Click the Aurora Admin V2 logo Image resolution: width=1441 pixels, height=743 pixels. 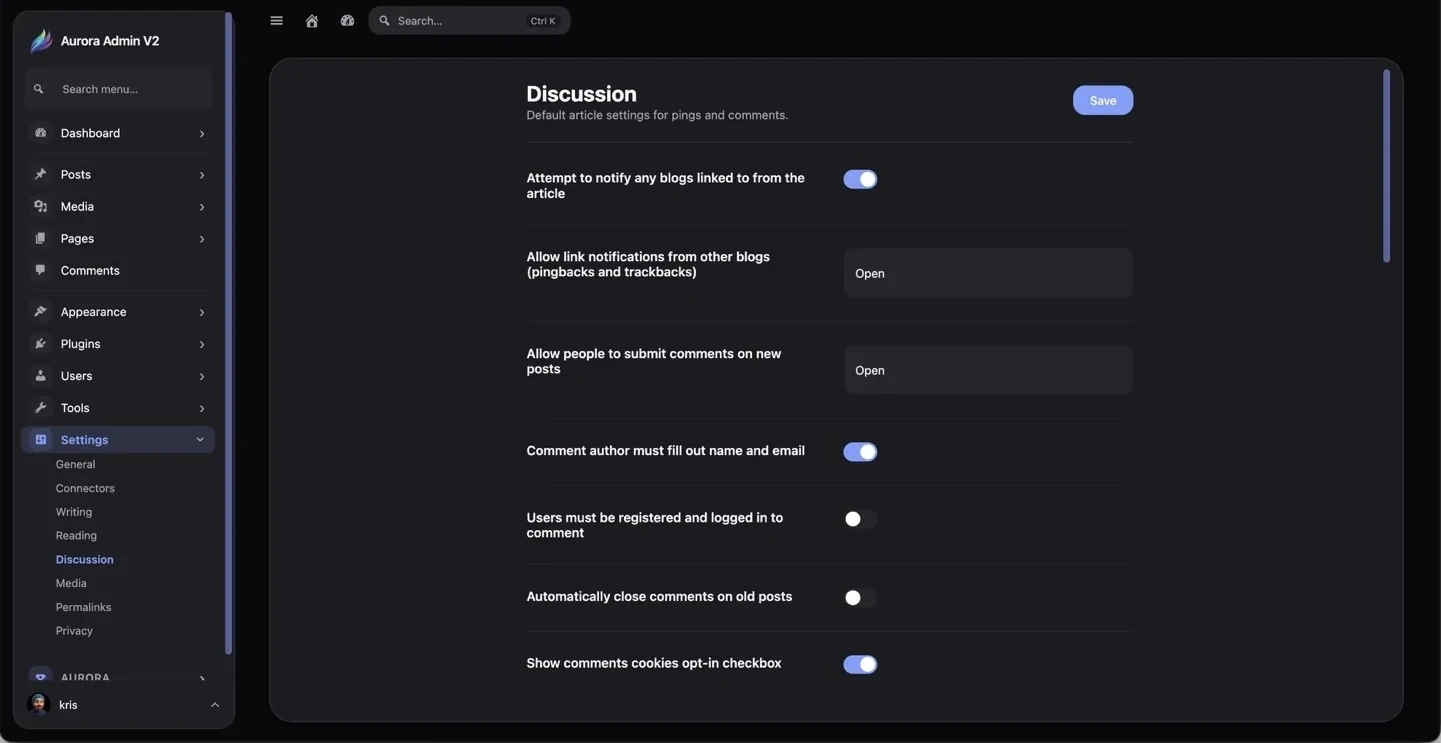pos(41,41)
